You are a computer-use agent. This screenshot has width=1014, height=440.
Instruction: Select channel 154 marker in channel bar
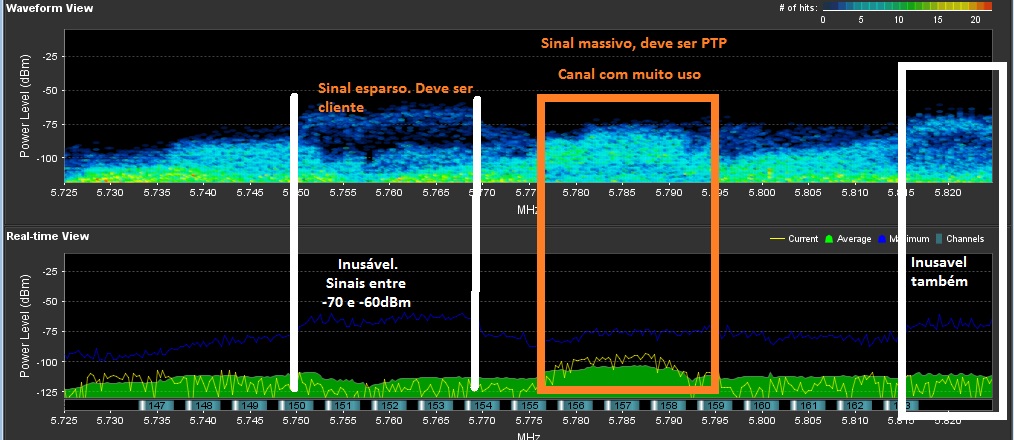click(x=483, y=406)
